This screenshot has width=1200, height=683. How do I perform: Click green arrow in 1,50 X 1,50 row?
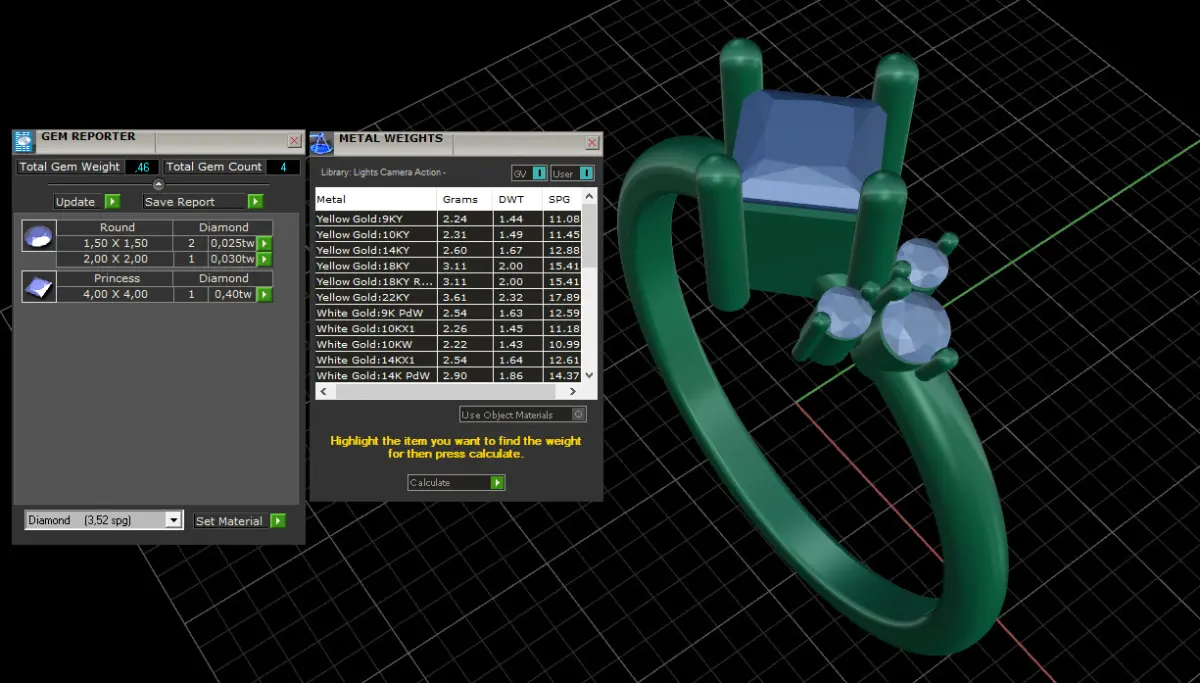point(265,243)
